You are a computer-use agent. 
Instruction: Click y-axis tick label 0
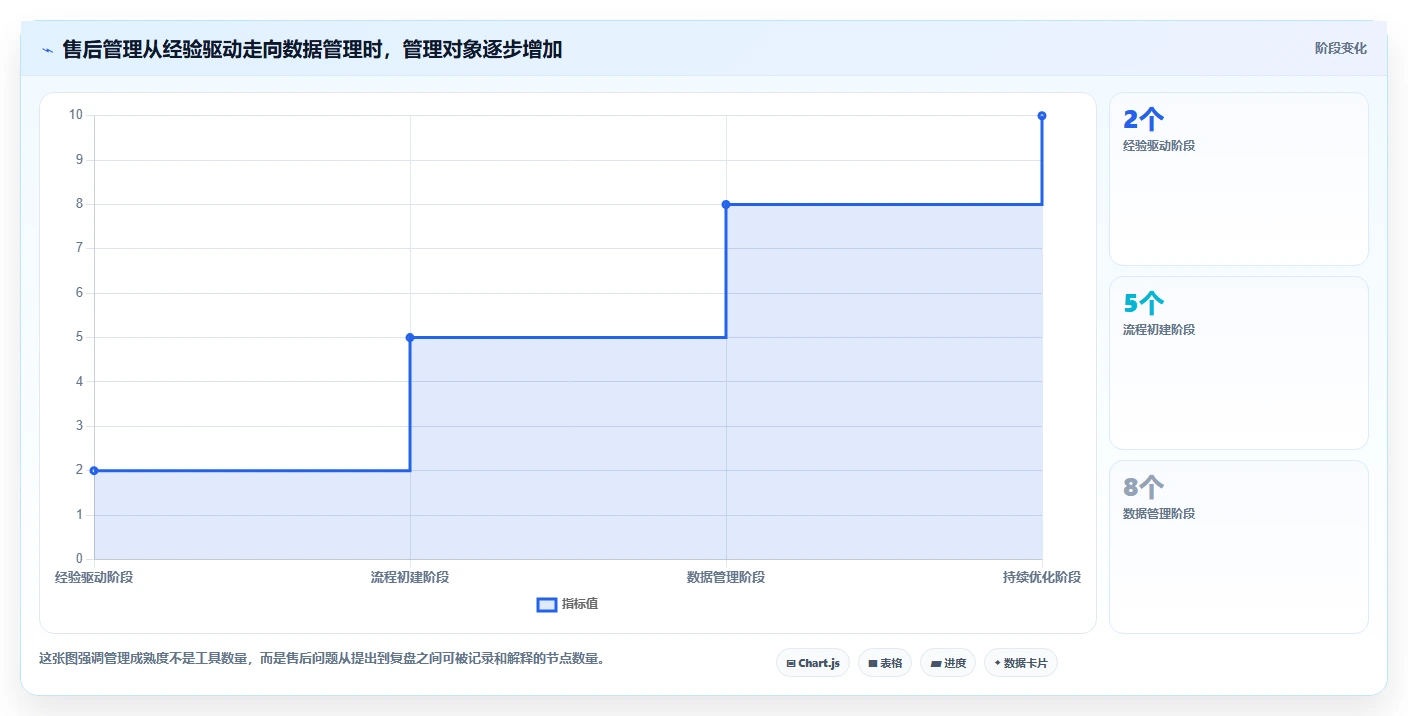point(79,559)
